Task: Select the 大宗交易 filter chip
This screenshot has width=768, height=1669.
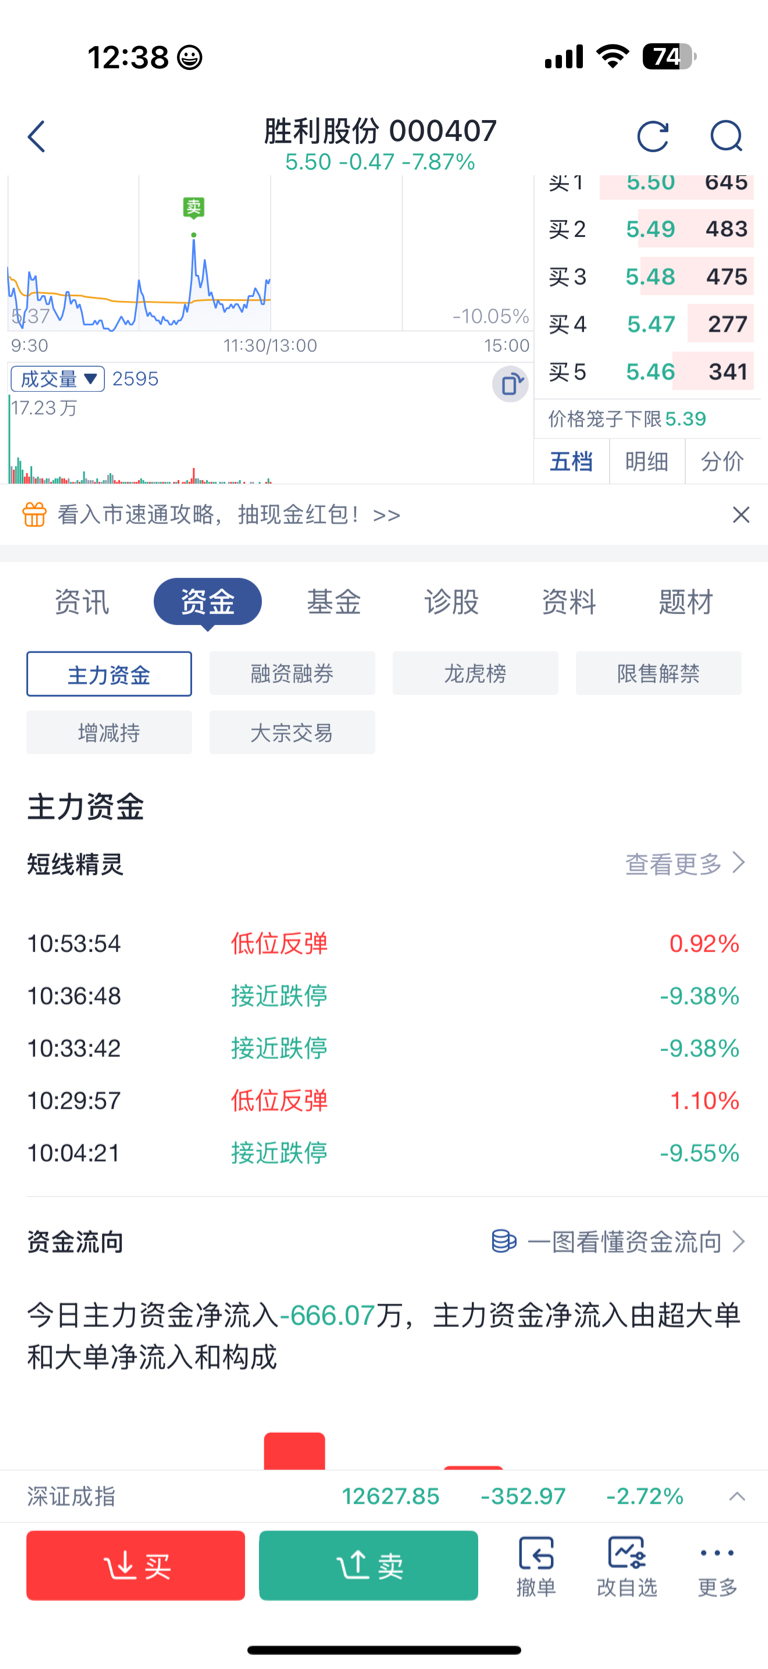Action: [292, 733]
